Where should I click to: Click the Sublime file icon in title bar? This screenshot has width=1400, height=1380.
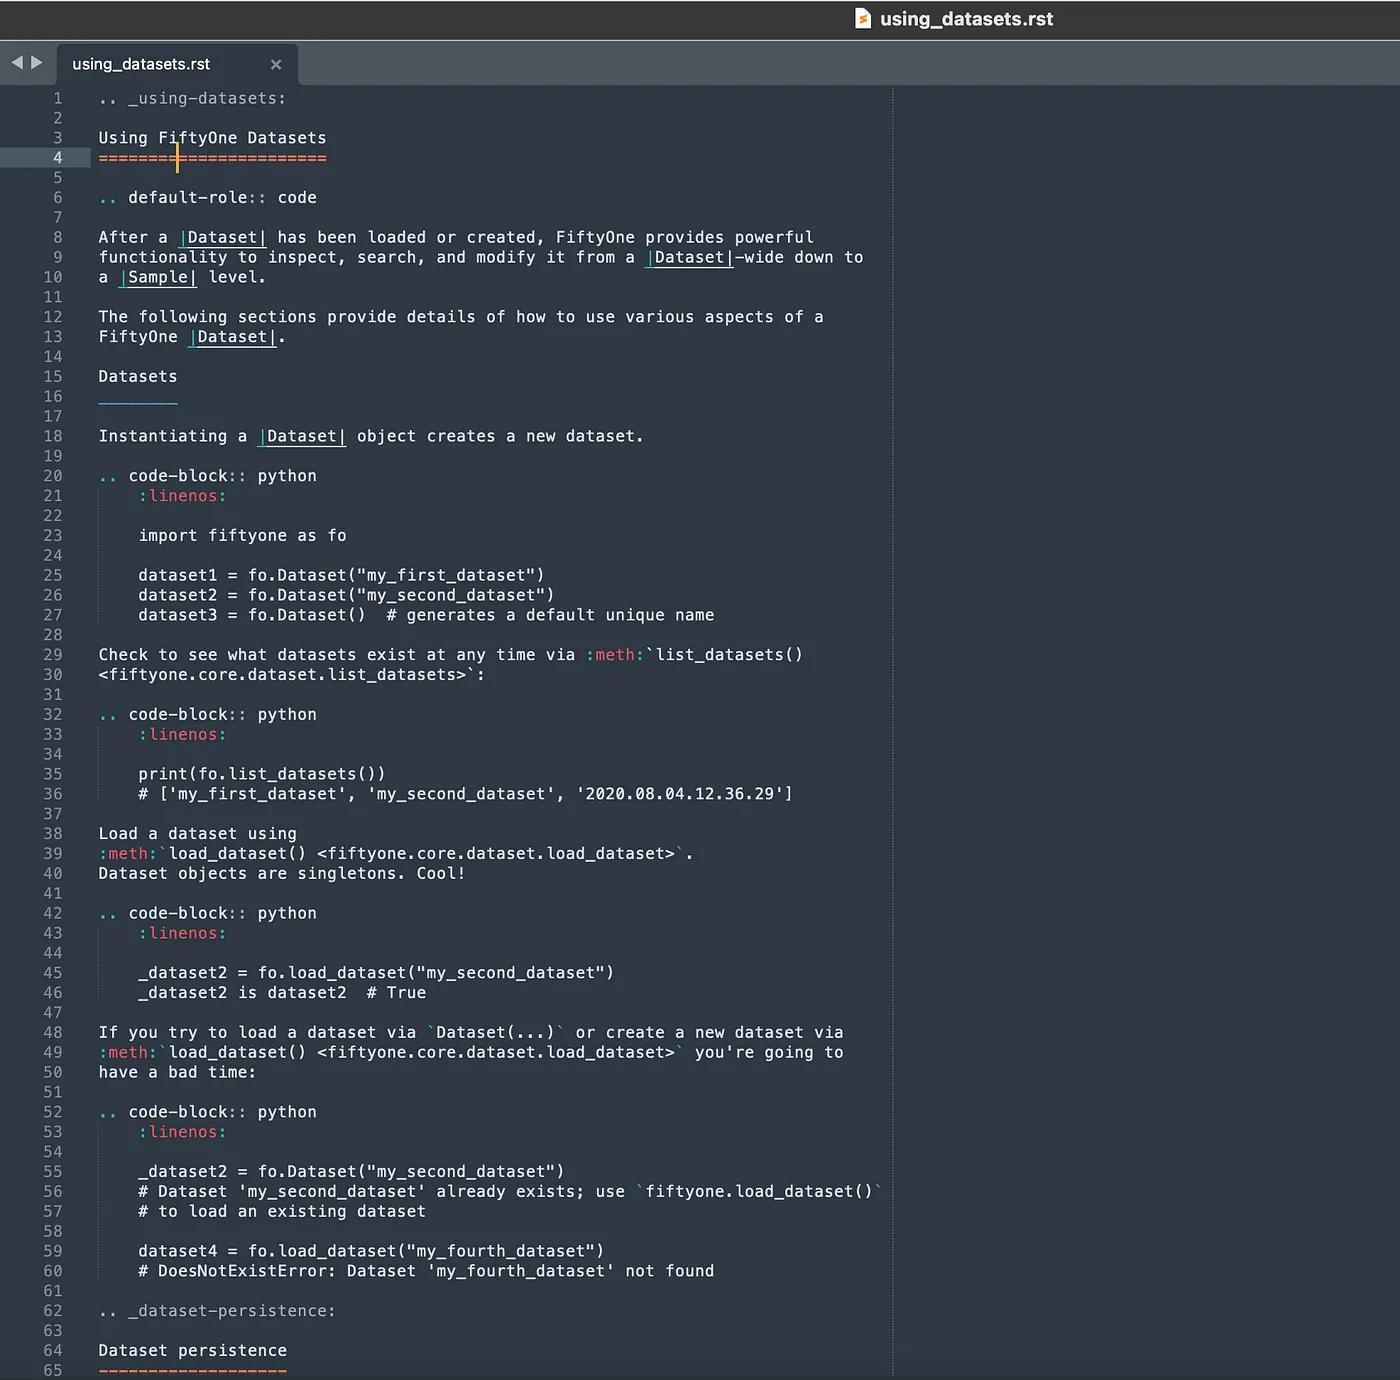(x=862, y=19)
